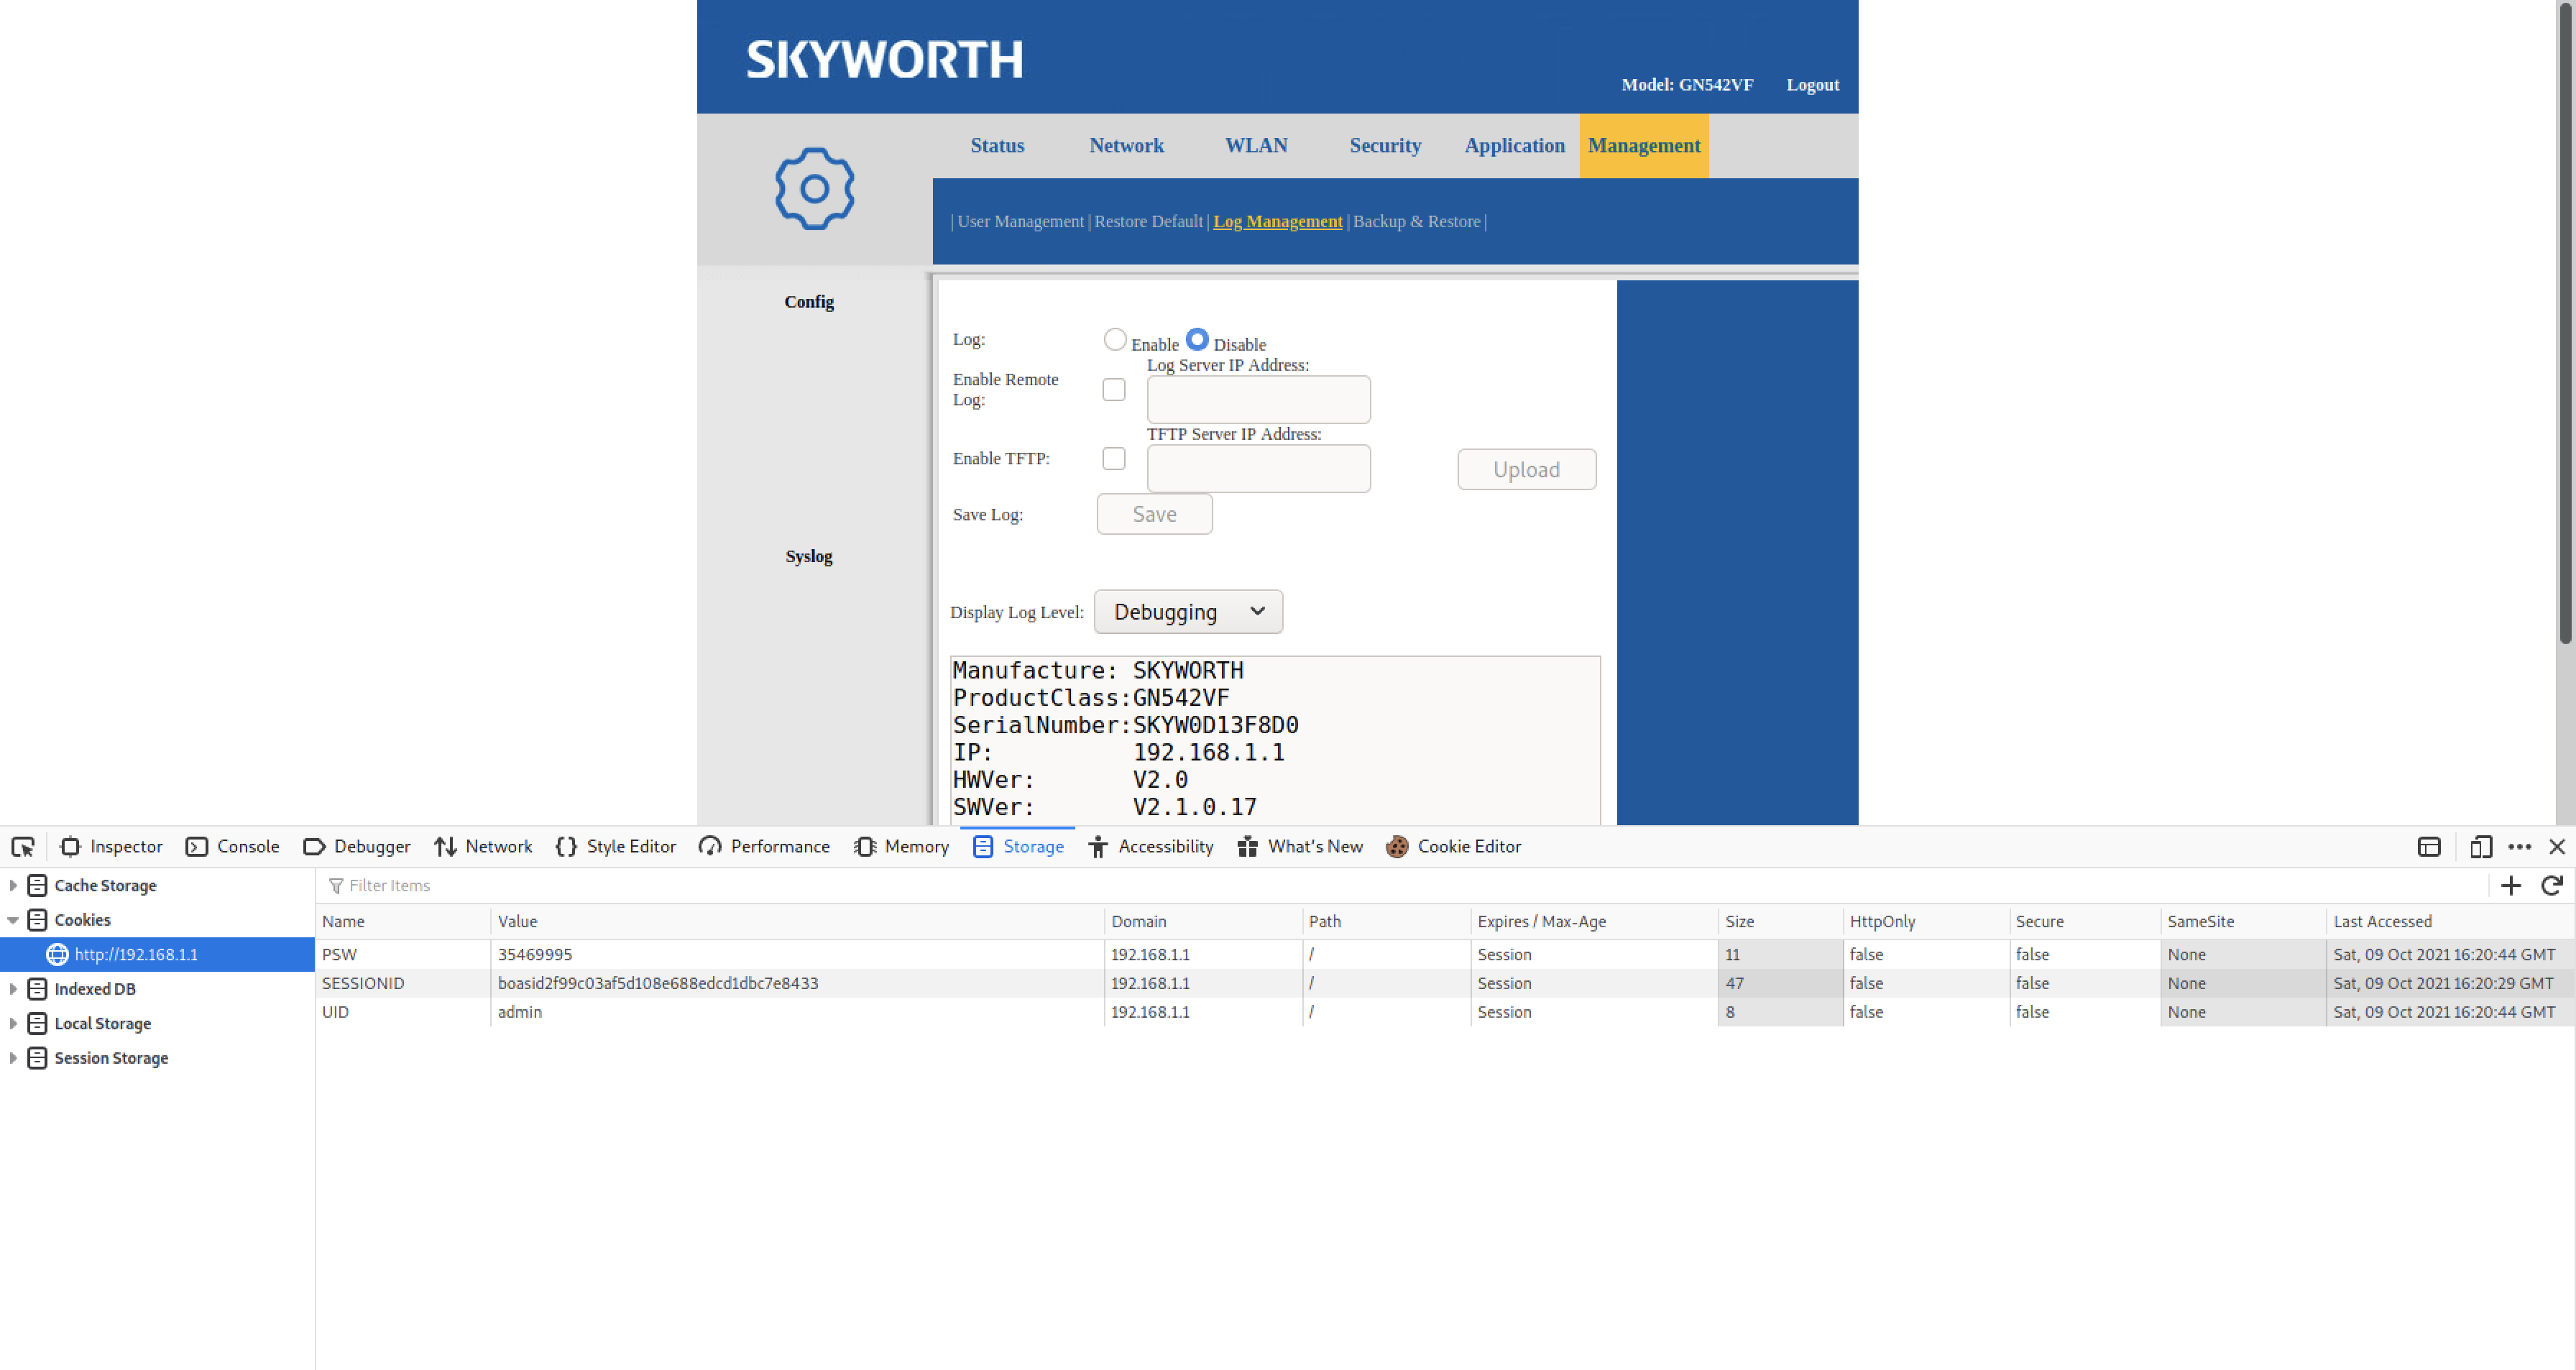Sort cookies by Value column header
This screenshot has width=2576, height=1370.
[798, 921]
